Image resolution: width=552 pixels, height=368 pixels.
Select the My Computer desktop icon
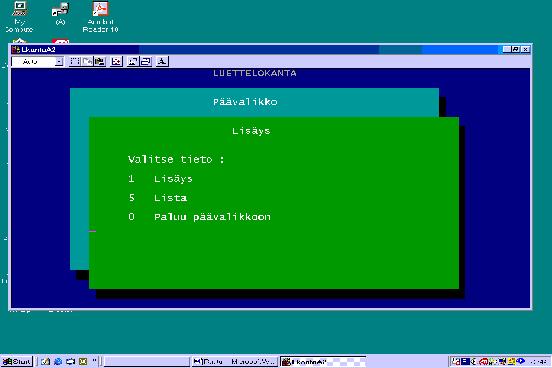coord(19,17)
